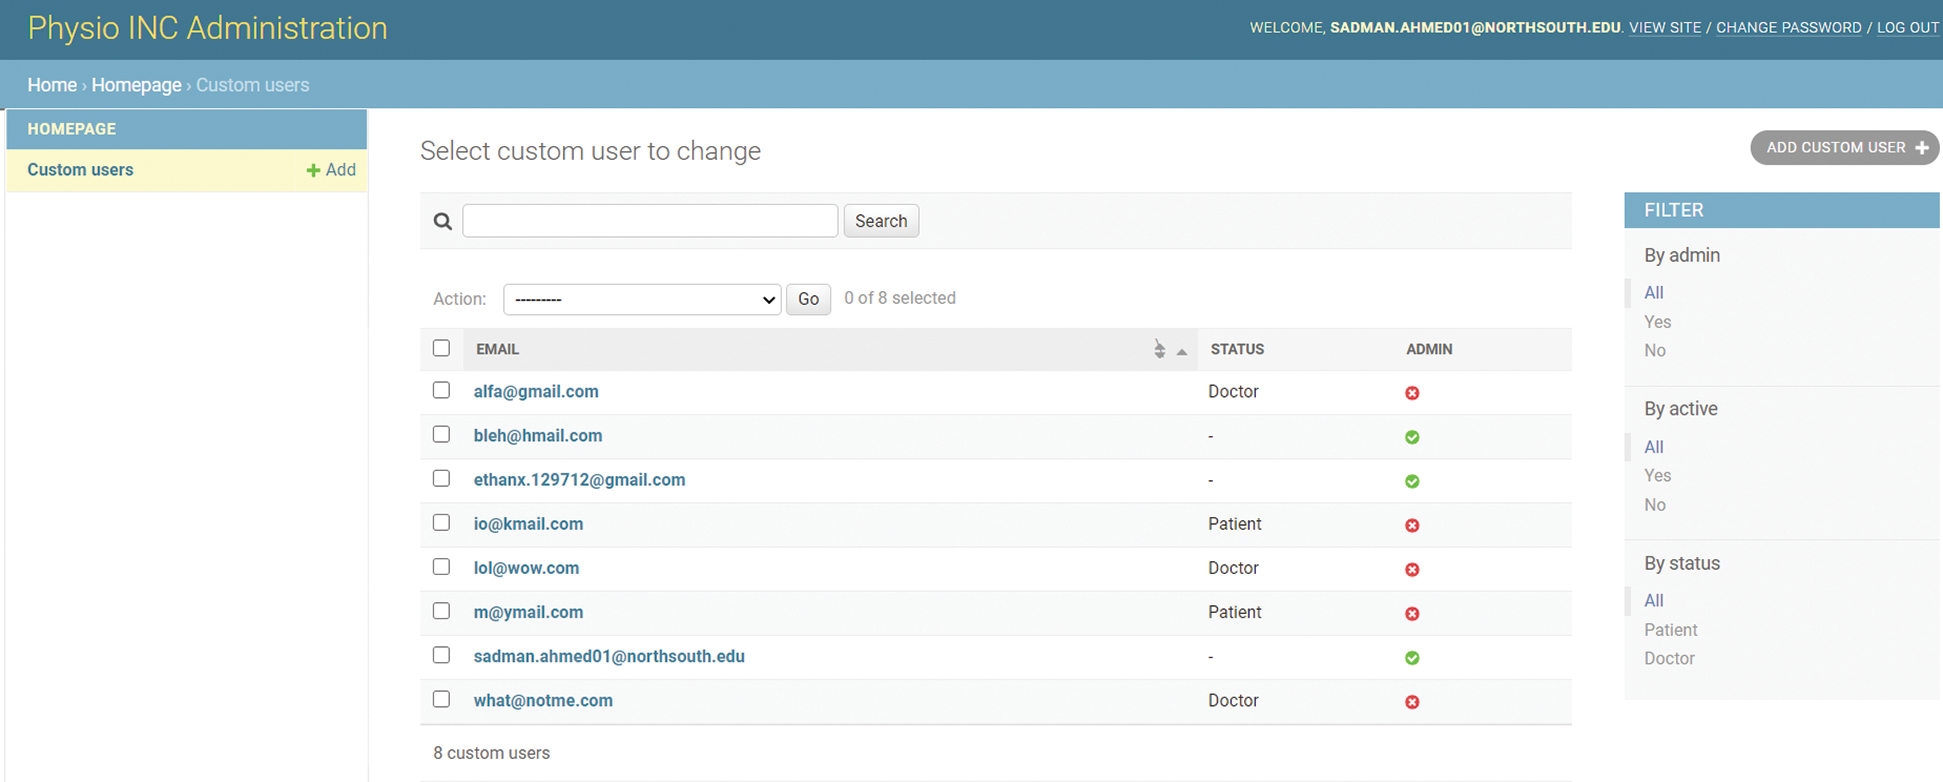Screen dimensions: 1943x782
Task: Click the Search button
Action: click(880, 221)
